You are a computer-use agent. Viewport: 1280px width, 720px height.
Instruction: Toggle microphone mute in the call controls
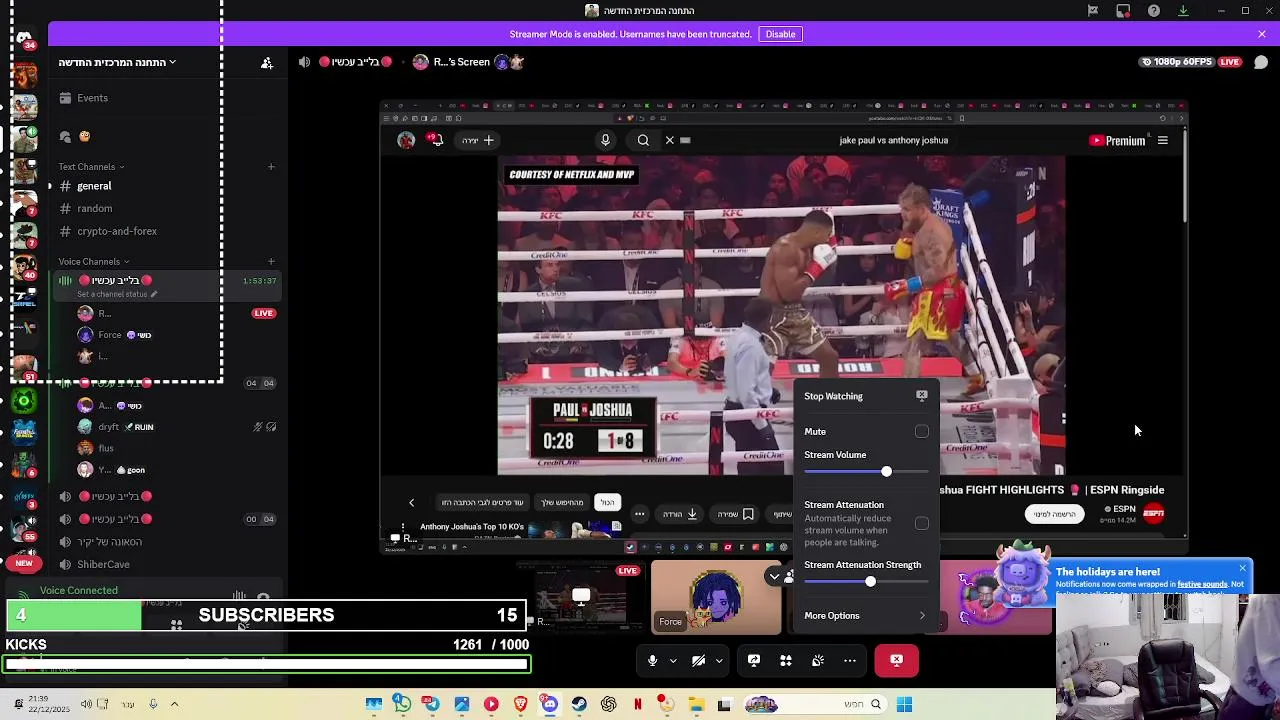(652, 660)
